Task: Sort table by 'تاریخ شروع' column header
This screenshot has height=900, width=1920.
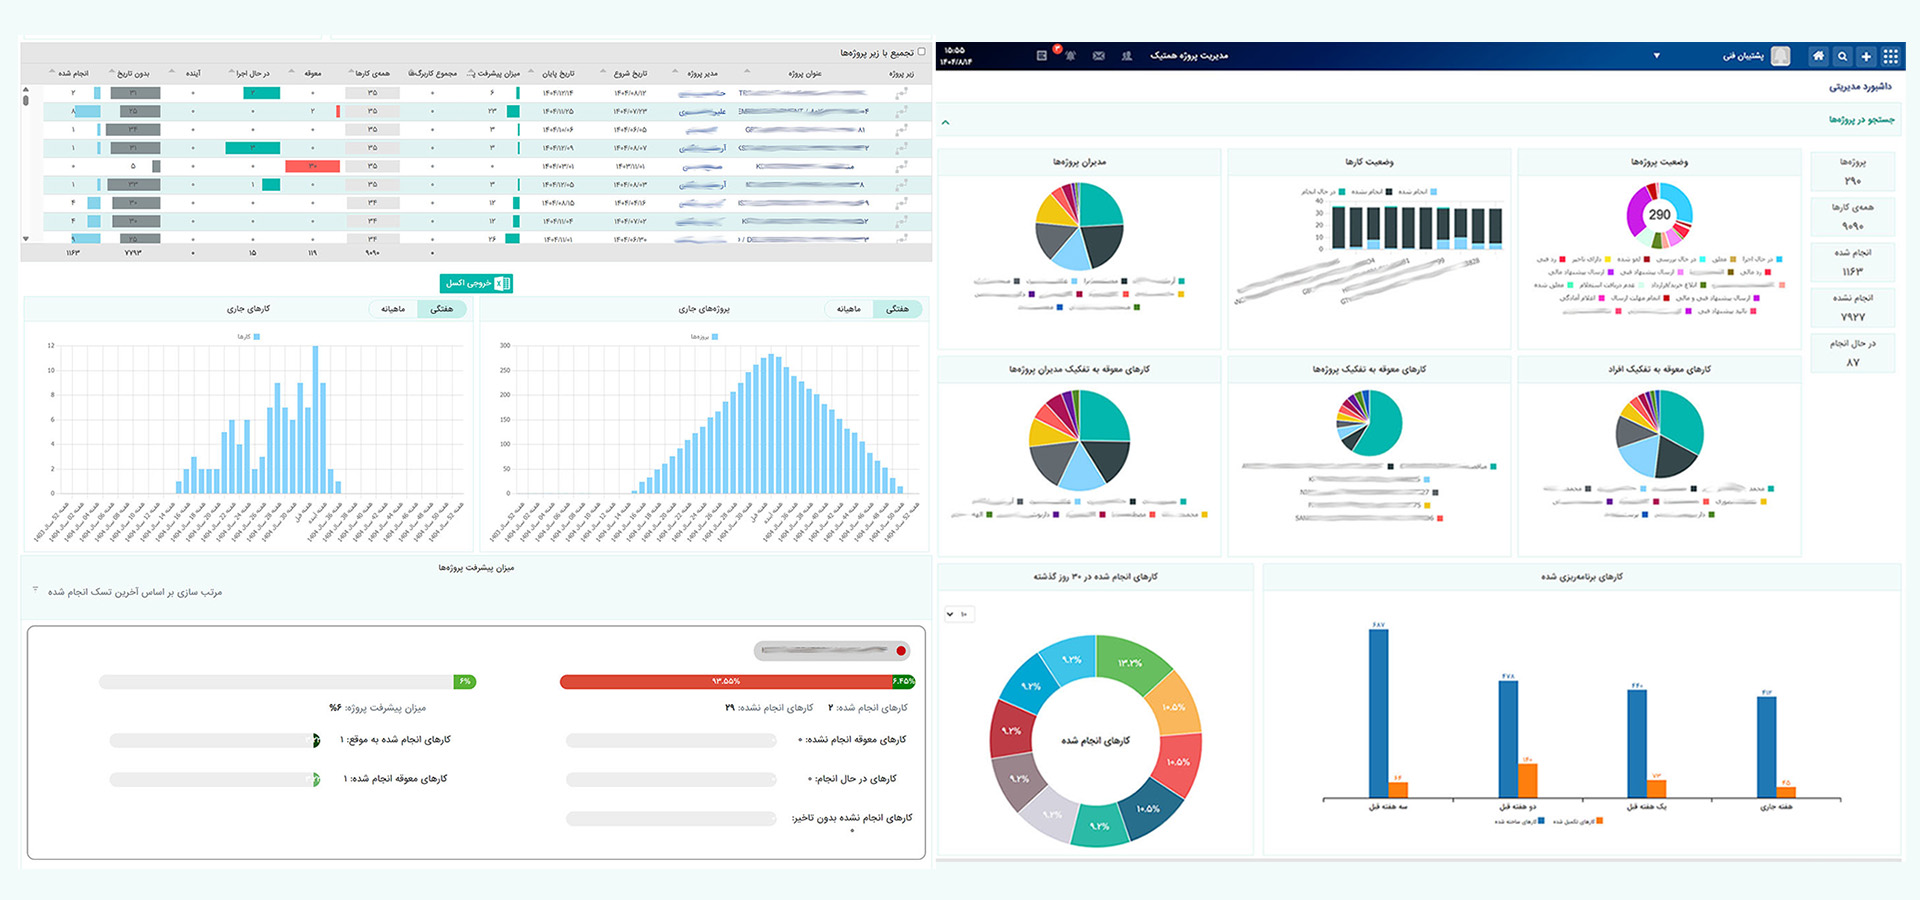Action: (x=630, y=73)
